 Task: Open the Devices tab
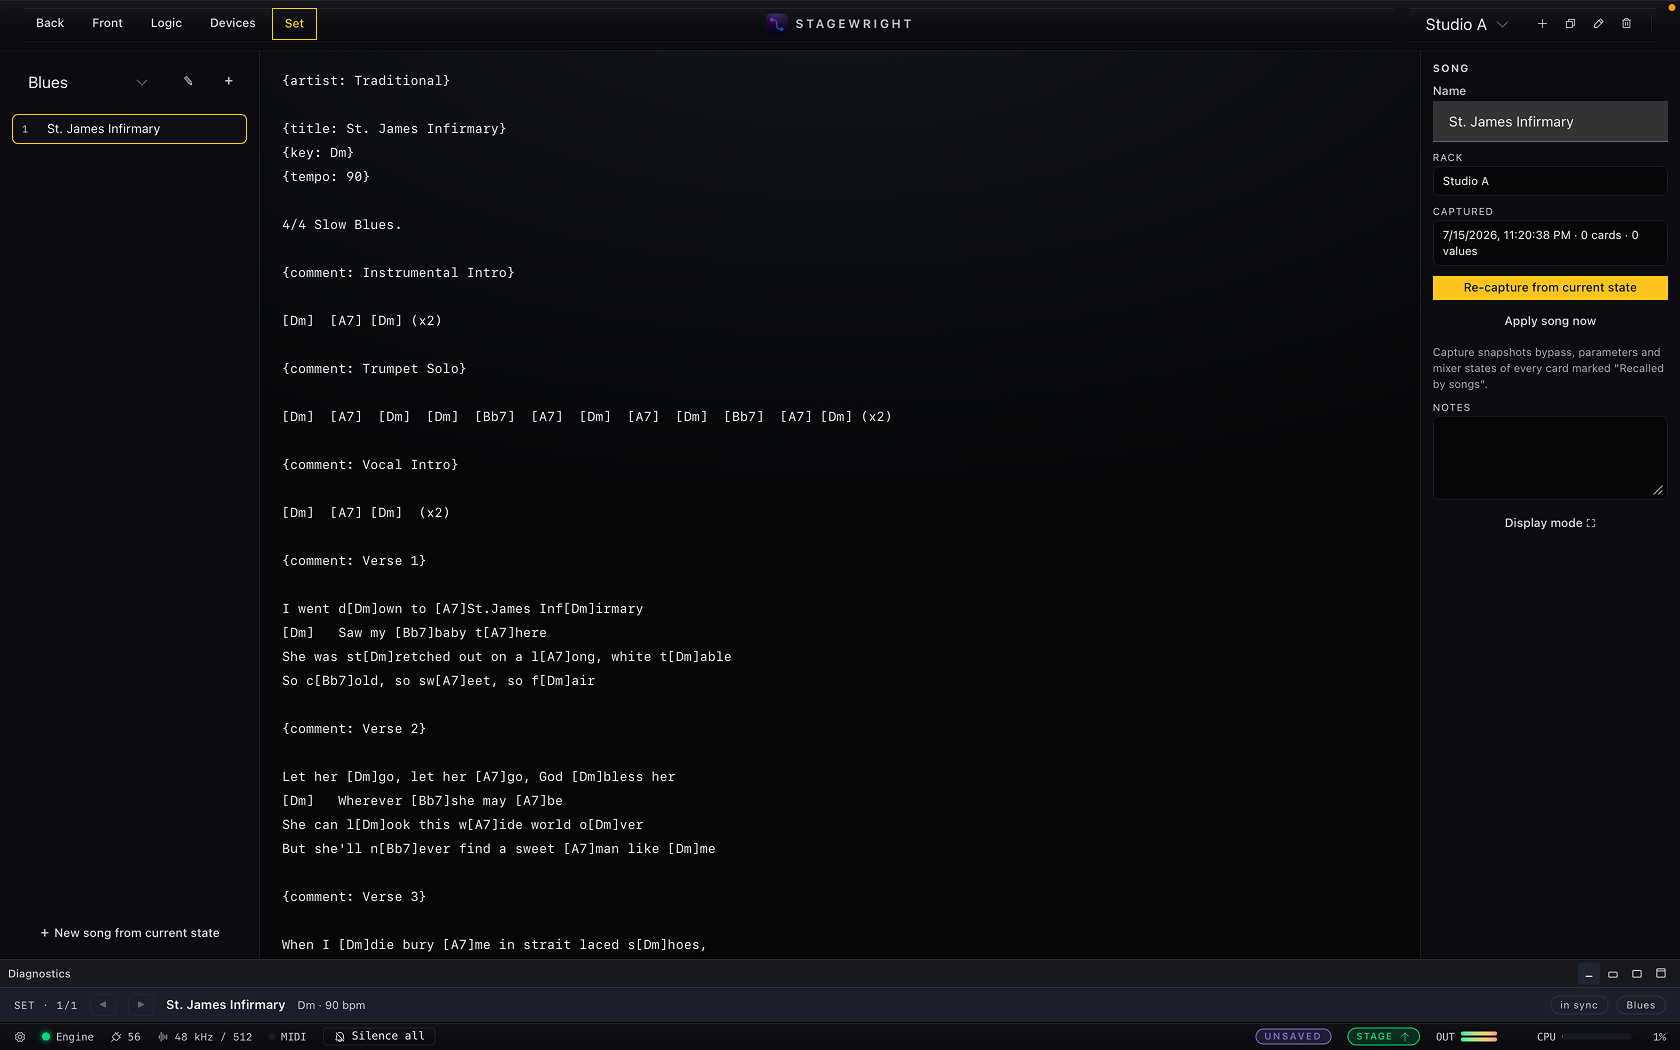coord(232,23)
